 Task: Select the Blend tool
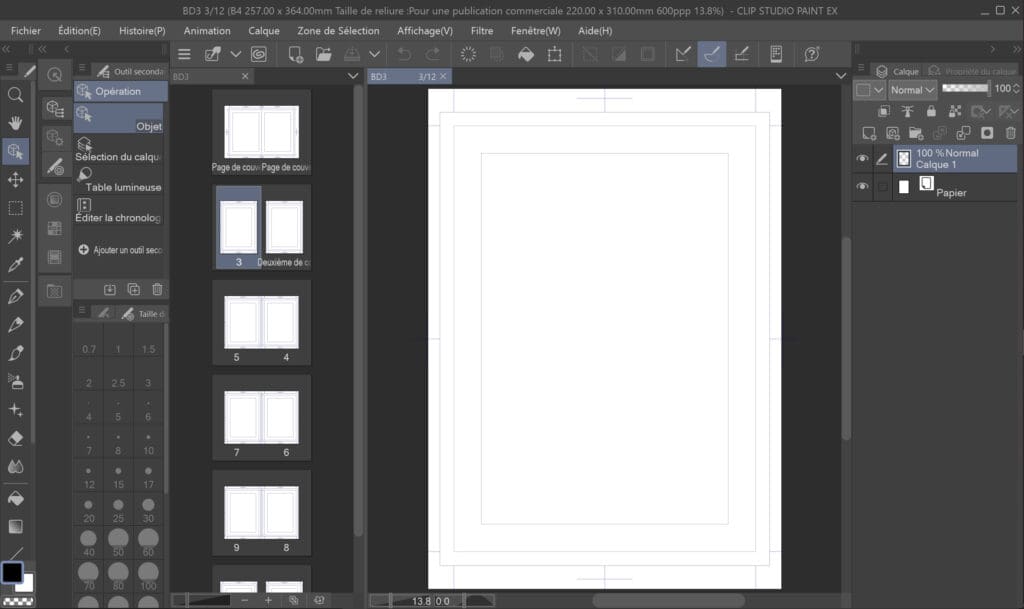coord(16,467)
